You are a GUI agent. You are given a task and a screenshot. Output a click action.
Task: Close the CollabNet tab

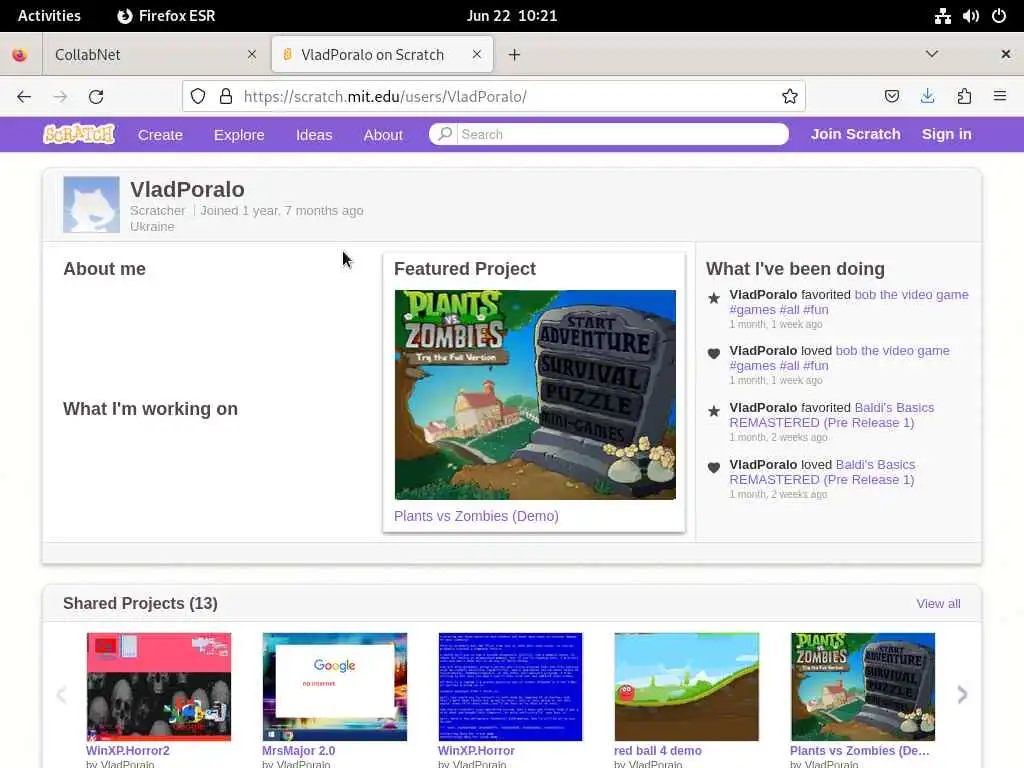click(x=252, y=55)
